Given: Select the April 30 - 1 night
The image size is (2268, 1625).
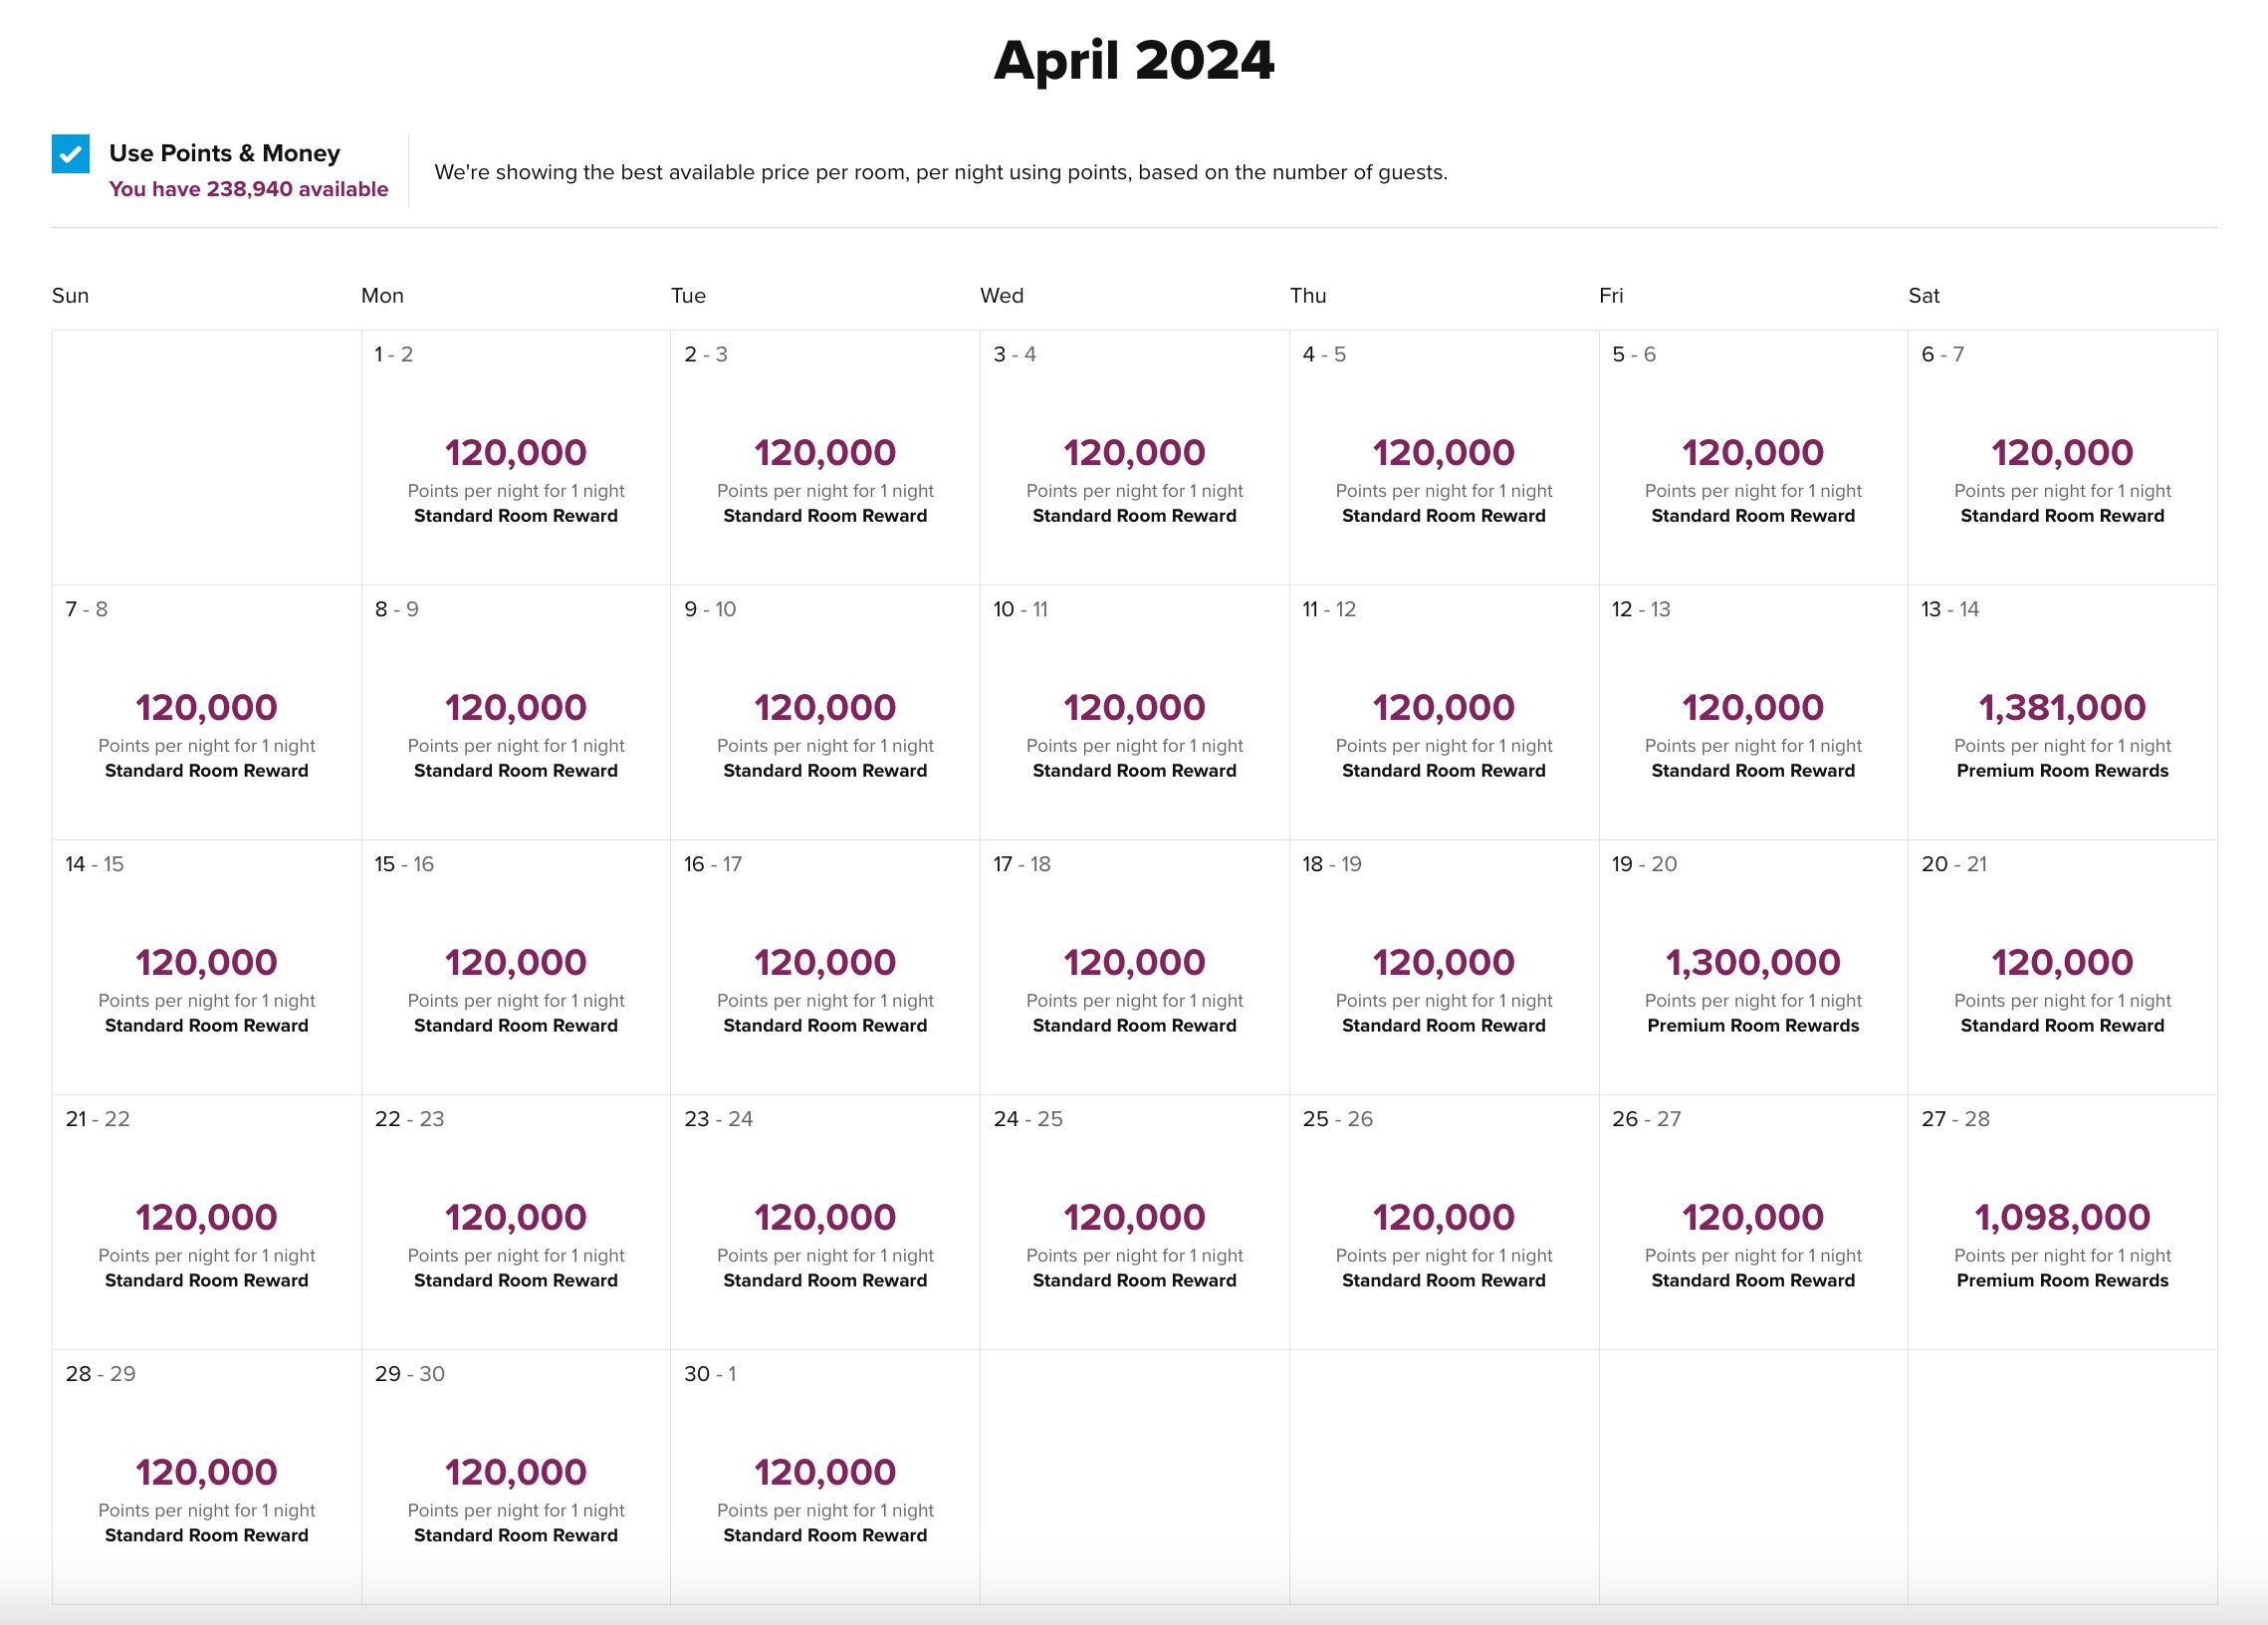Looking at the screenshot, I should pyautogui.click(x=824, y=1477).
